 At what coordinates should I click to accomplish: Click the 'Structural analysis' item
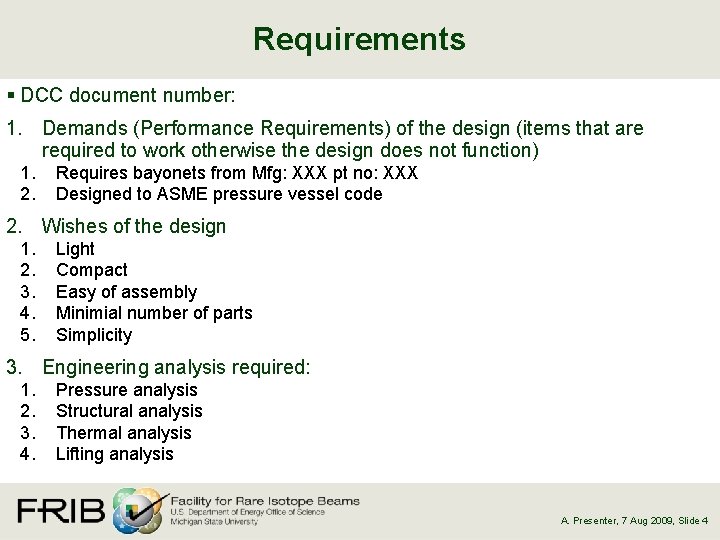129,411
